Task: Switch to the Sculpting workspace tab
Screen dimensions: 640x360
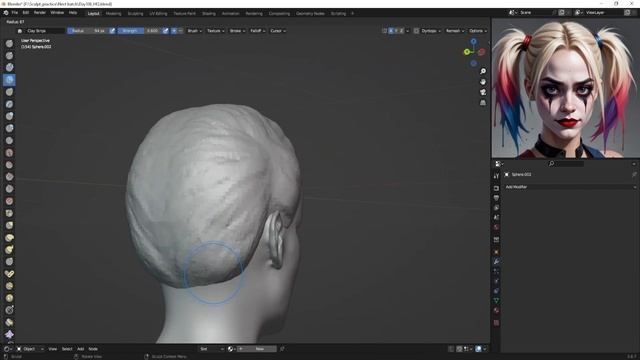Action: pyautogui.click(x=135, y=13)
